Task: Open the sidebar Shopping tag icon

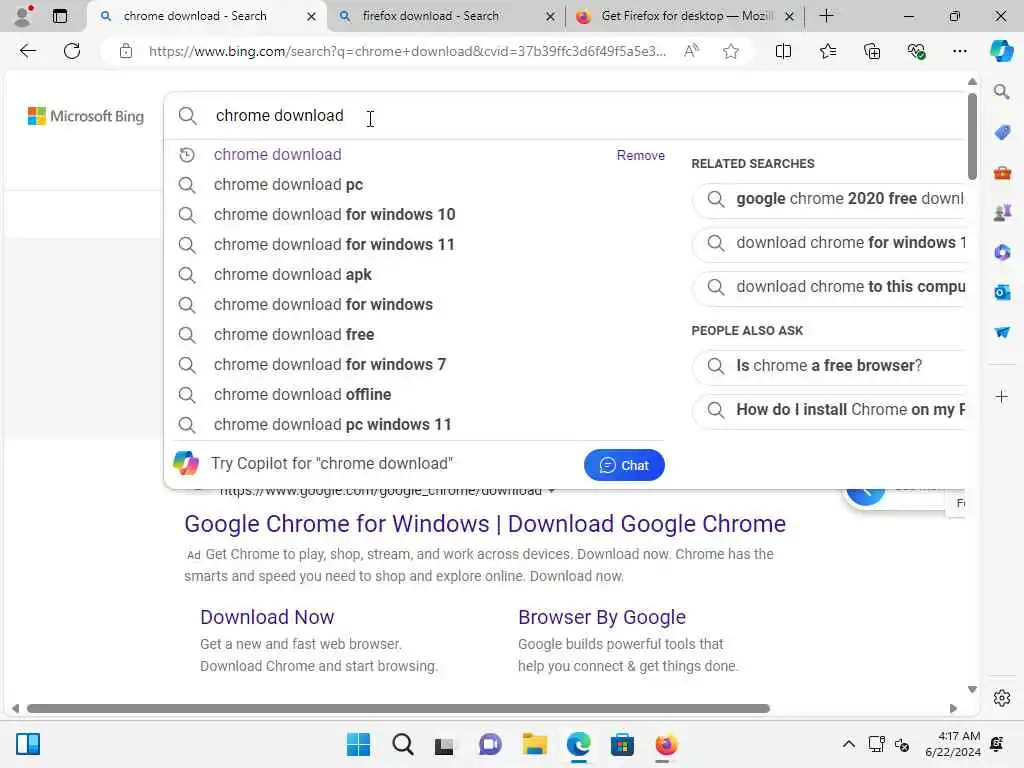Action: (1002, 133)
